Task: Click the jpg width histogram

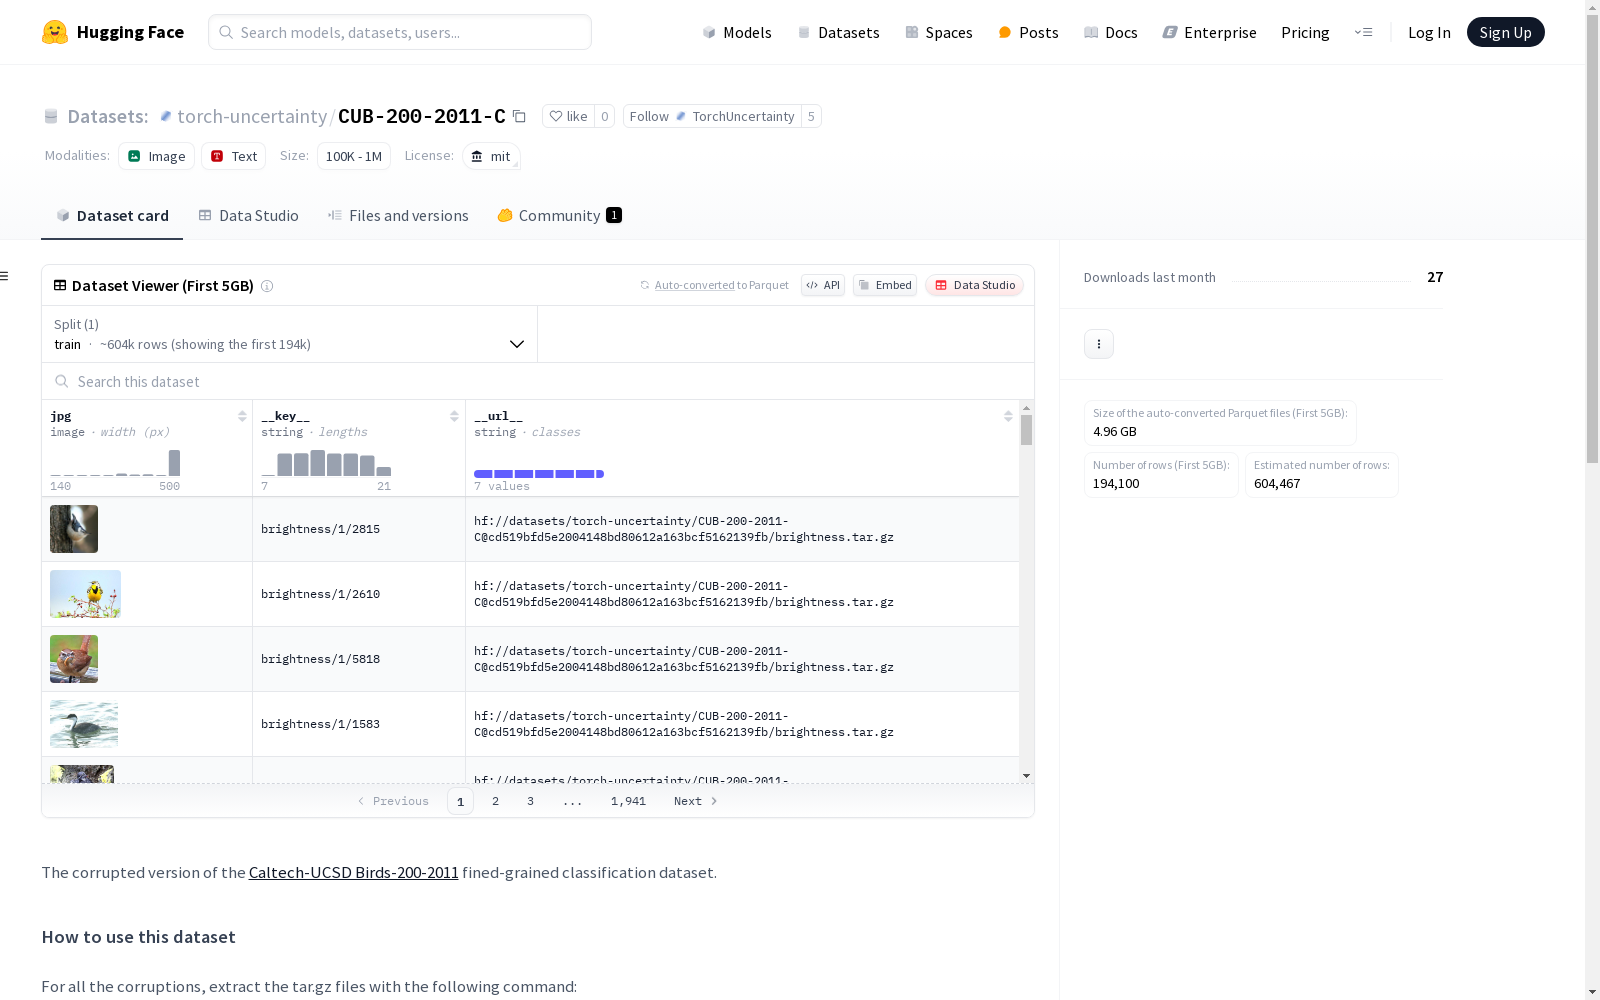Action: tap(115, 463)
